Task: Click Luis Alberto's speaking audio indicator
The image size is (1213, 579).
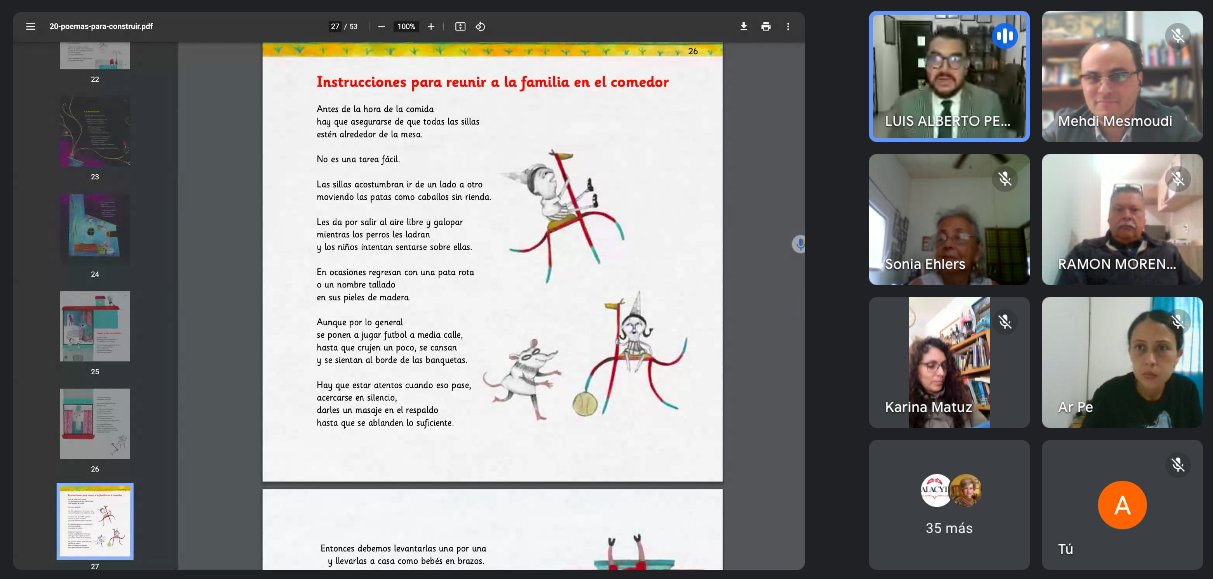Action: 1004,37
